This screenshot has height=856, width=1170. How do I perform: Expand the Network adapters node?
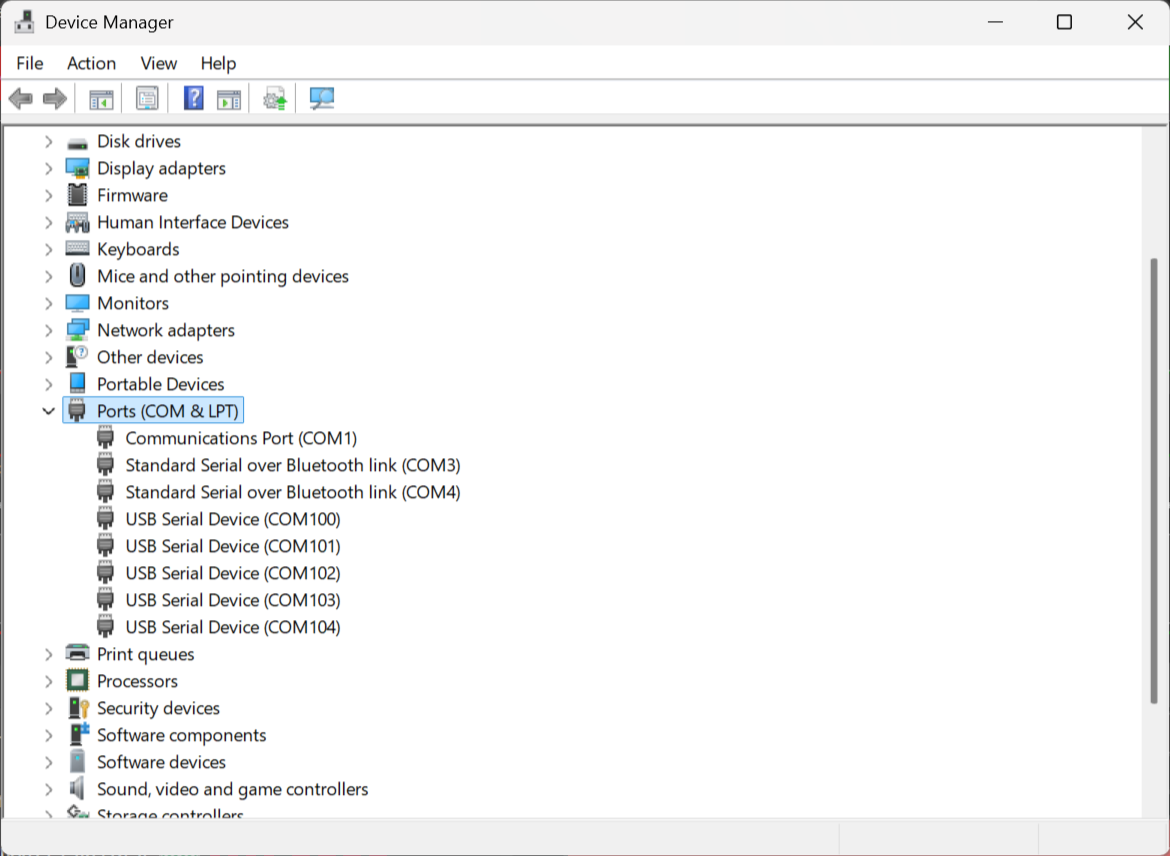pos(49,330)
